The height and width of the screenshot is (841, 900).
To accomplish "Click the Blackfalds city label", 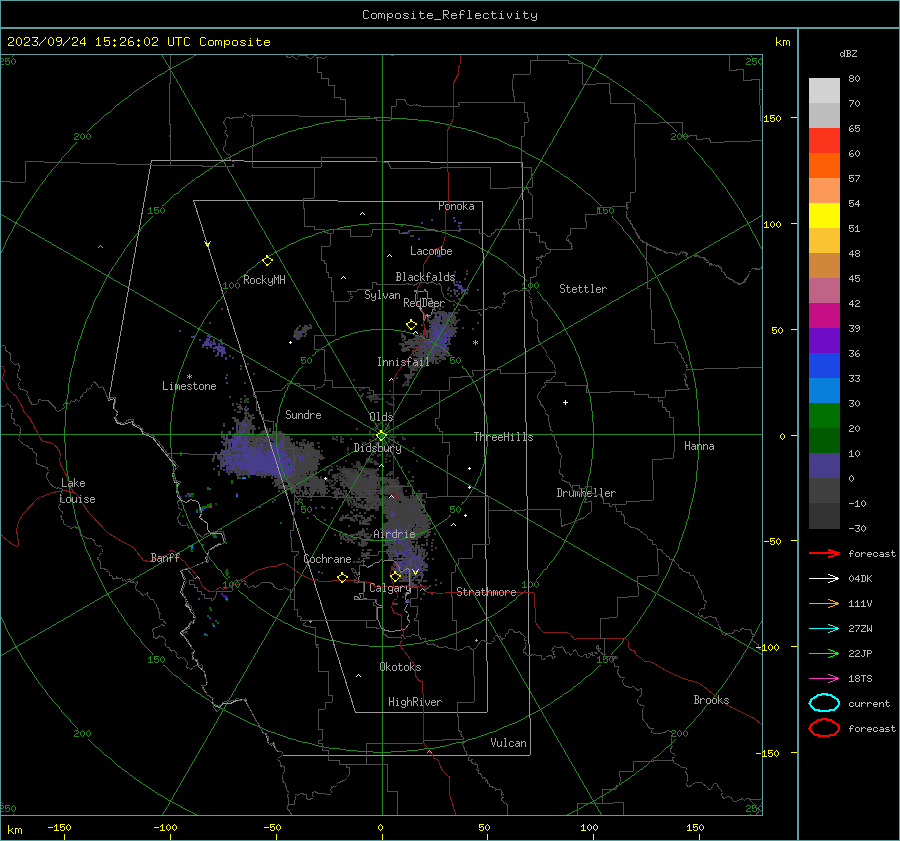I will [x=425, y=277].
